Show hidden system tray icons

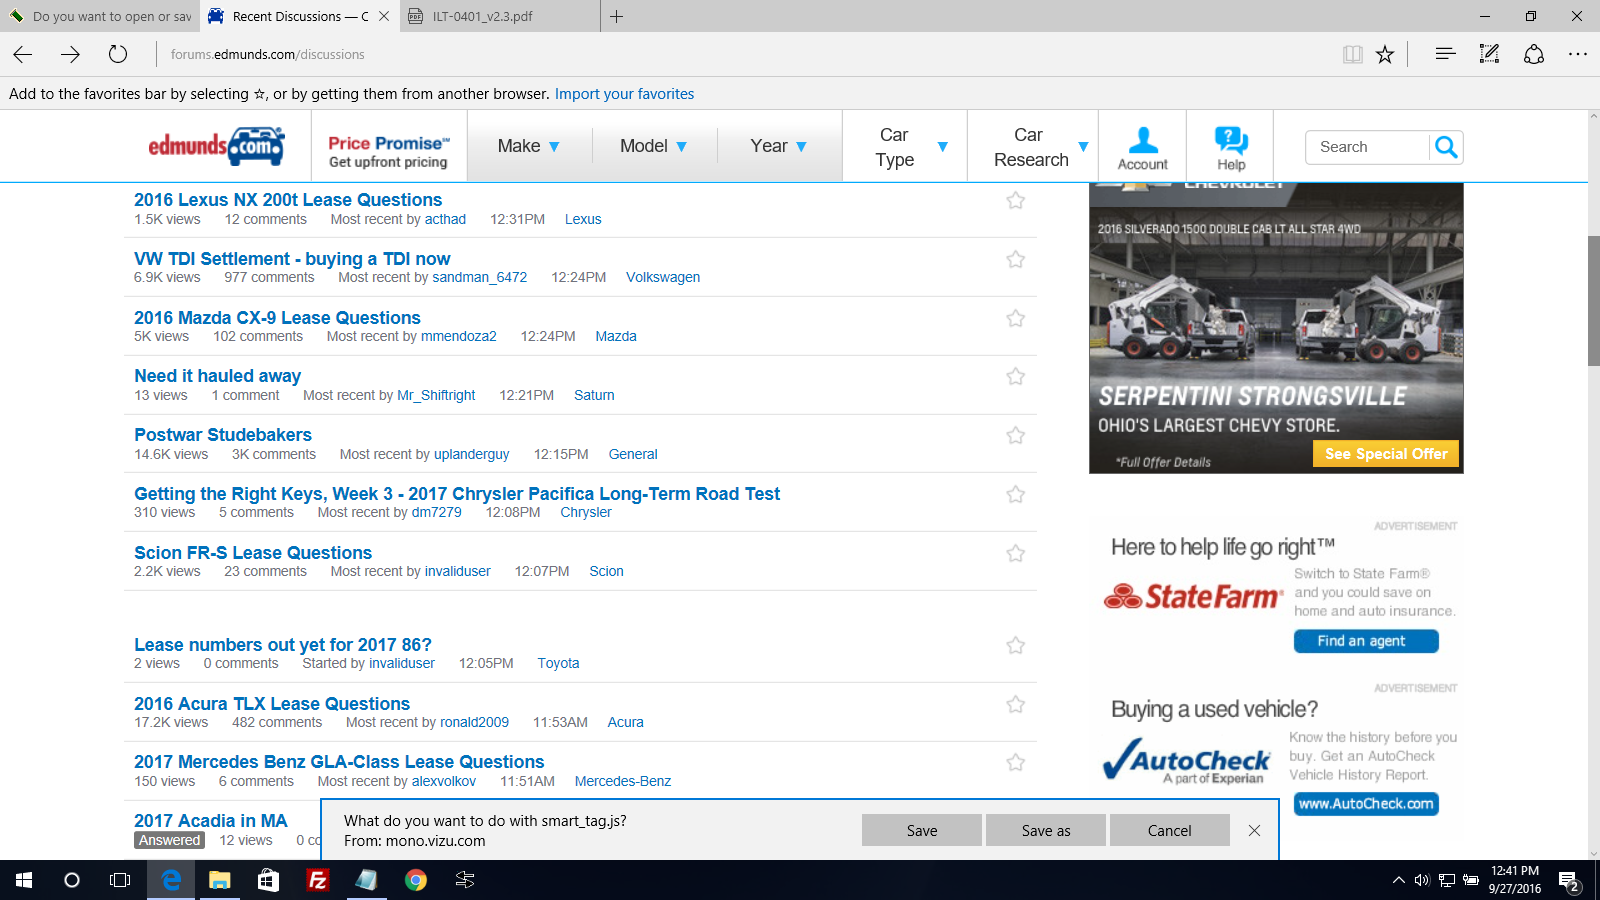[x=1398, y=881]
